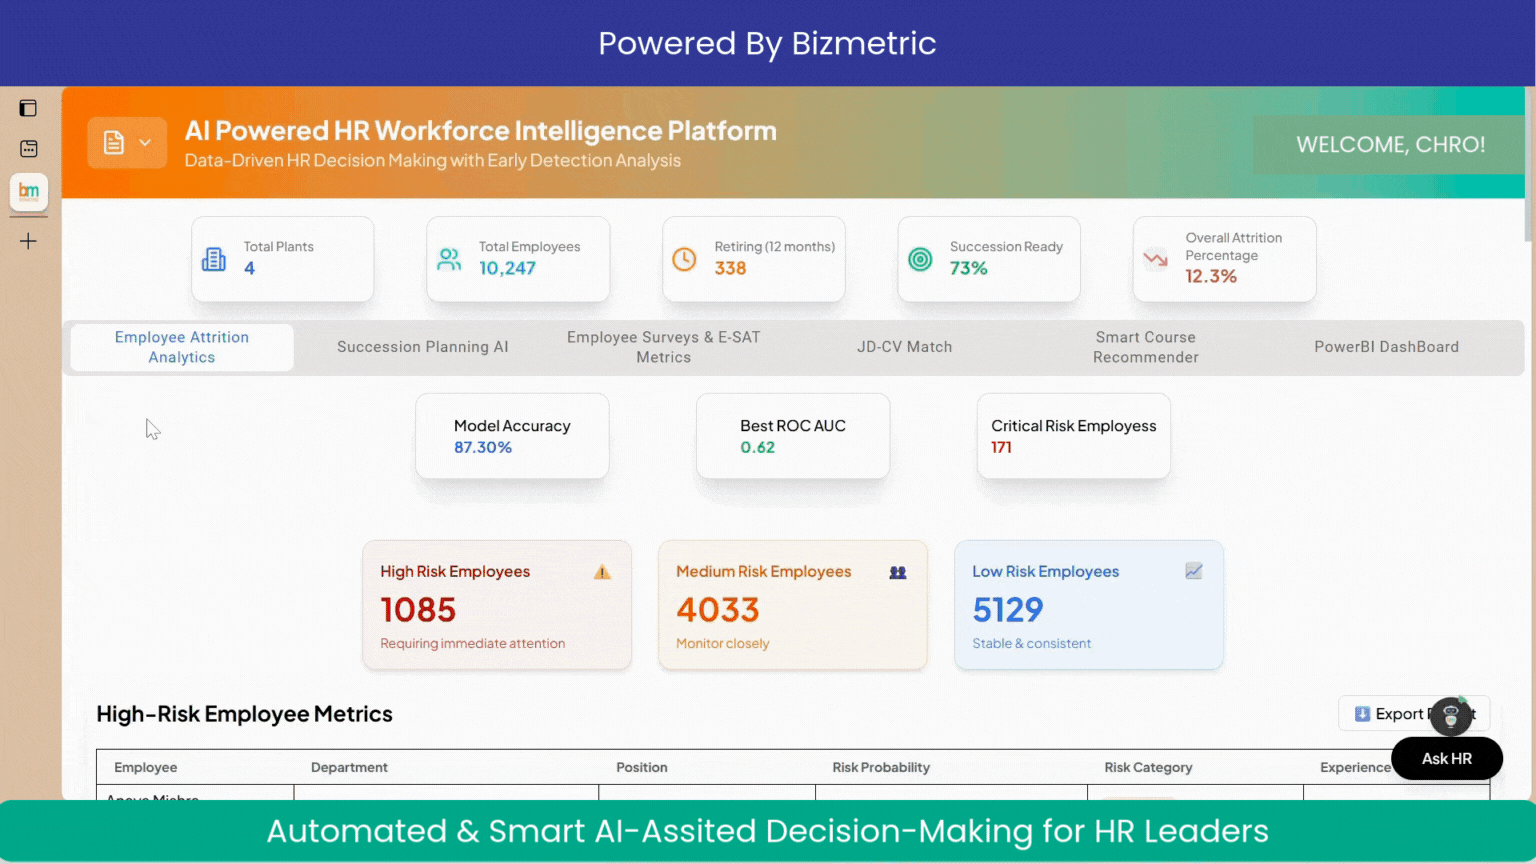Viewport: 1536px width, 864px height.
Task: Switch to Succession Planning AI tab
Action: [422, 347]
